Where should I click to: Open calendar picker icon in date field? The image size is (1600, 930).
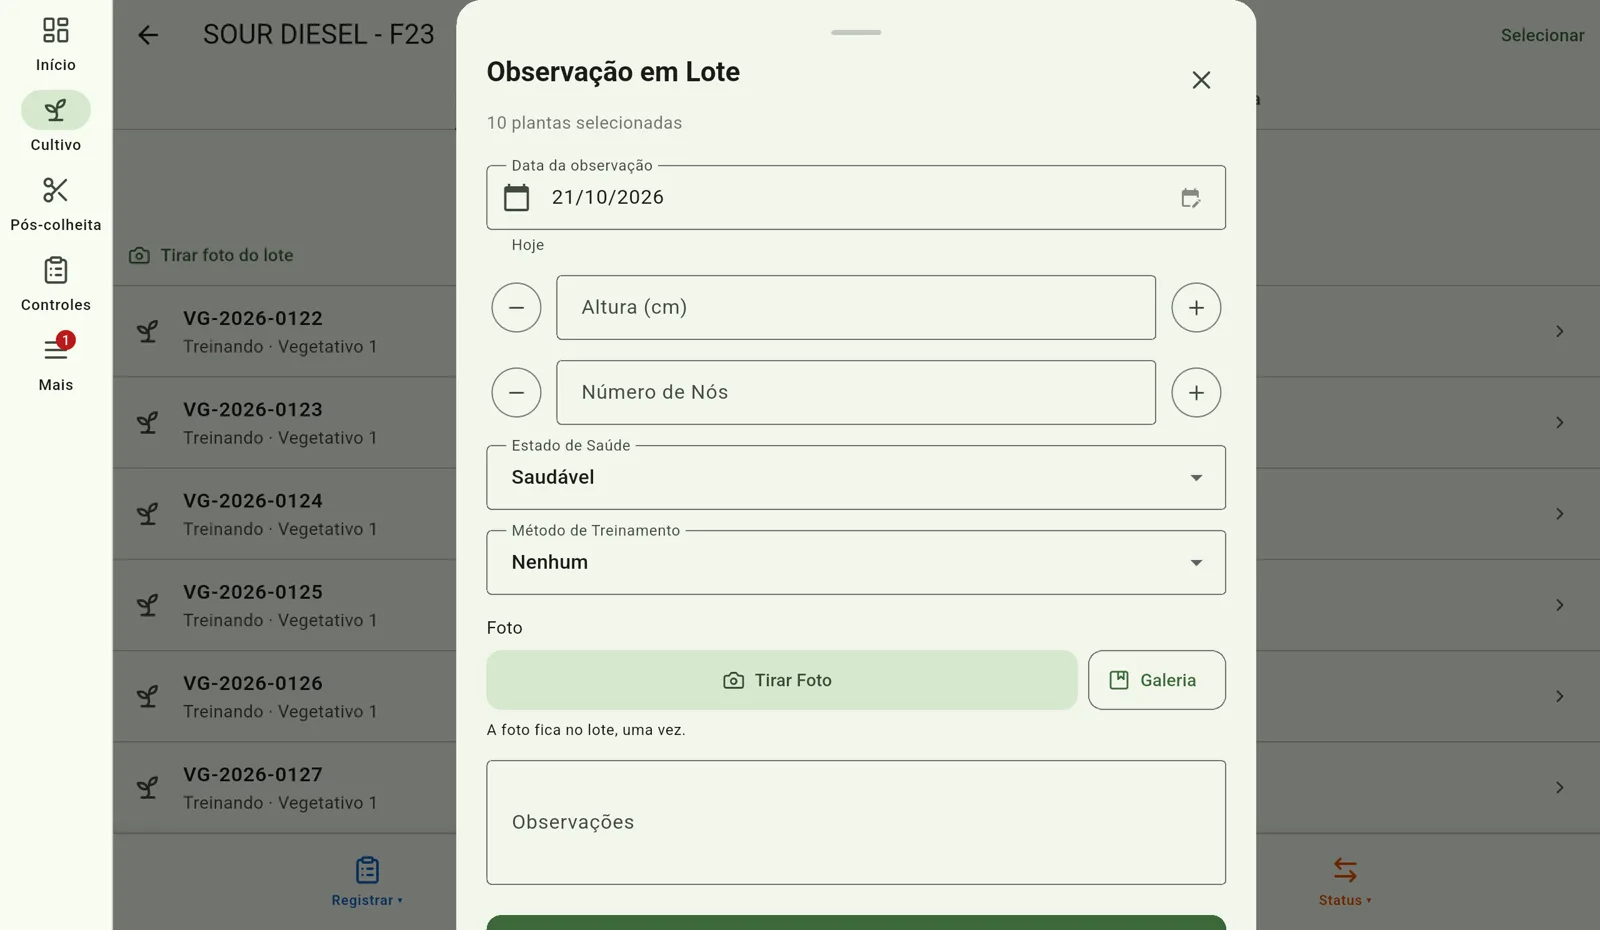pos(516,197)
